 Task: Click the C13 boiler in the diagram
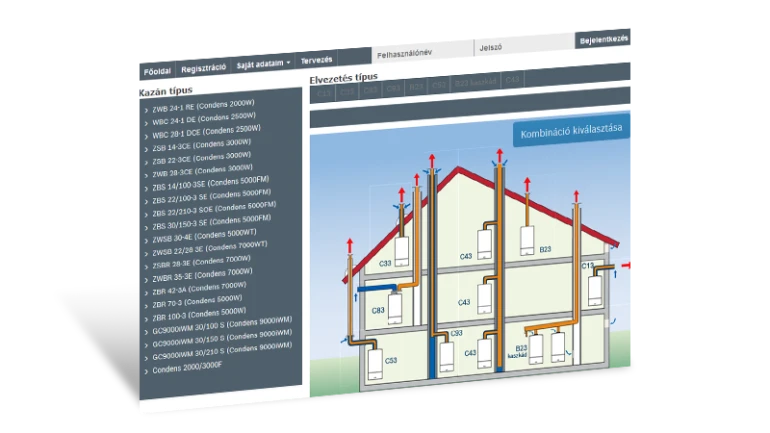coord(595,291)
